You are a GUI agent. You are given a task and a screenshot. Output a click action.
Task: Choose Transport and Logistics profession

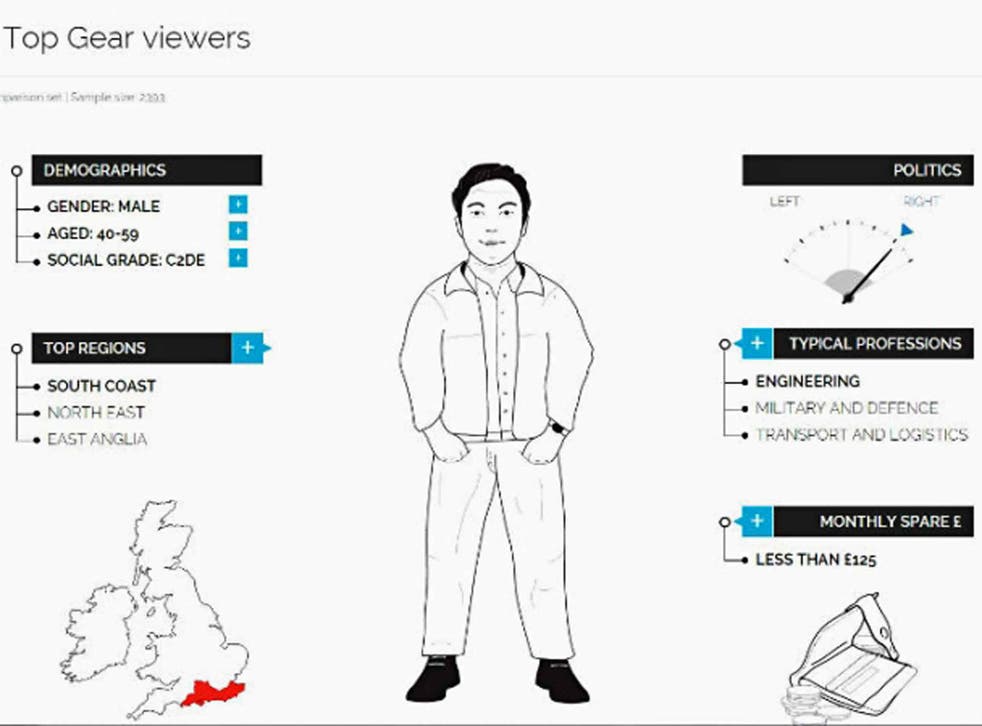click(x=862, y=435)
